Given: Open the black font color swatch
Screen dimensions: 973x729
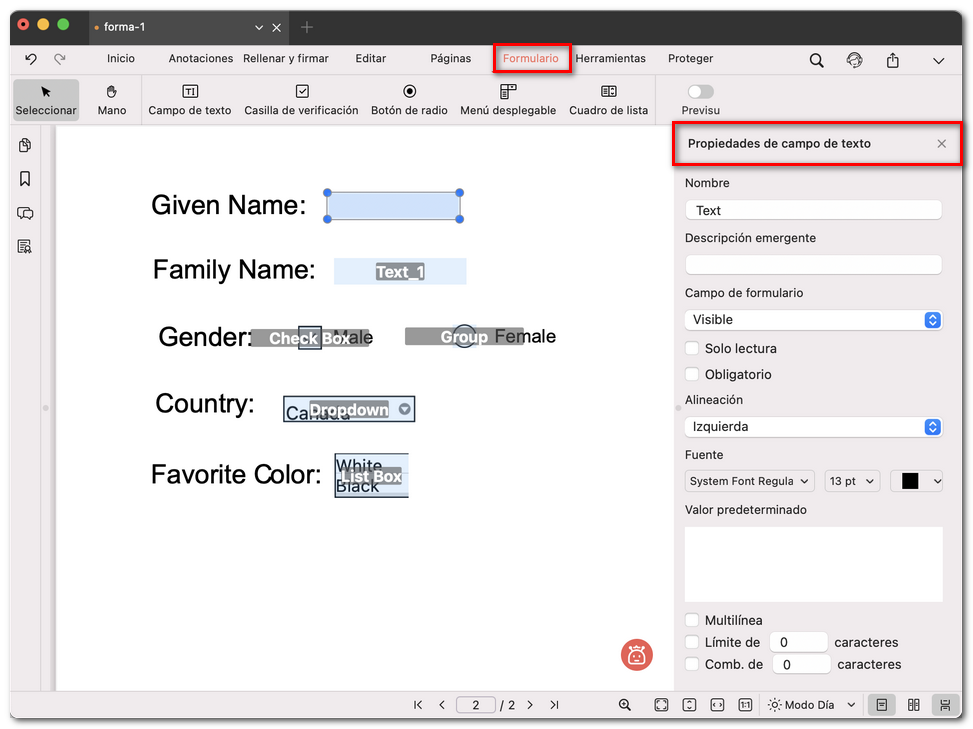Looking at the screenshot, I should coord(916,481).
